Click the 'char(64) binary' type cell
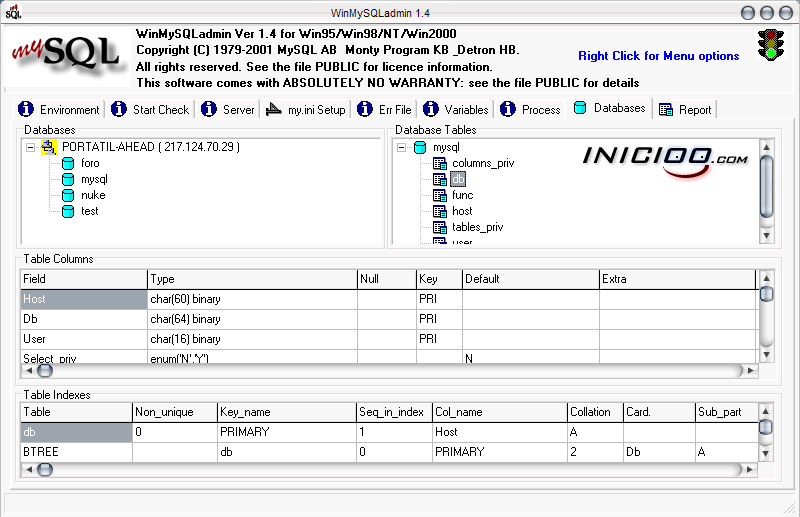 tap(252, 319)
